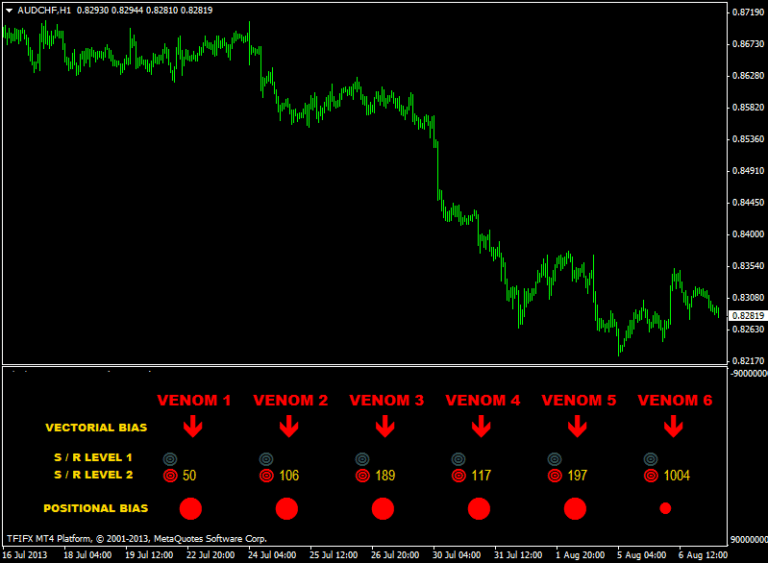
Task: Click the VECTORIAL BIAS label
Action: pyautogui.click(x=96, y=428)
